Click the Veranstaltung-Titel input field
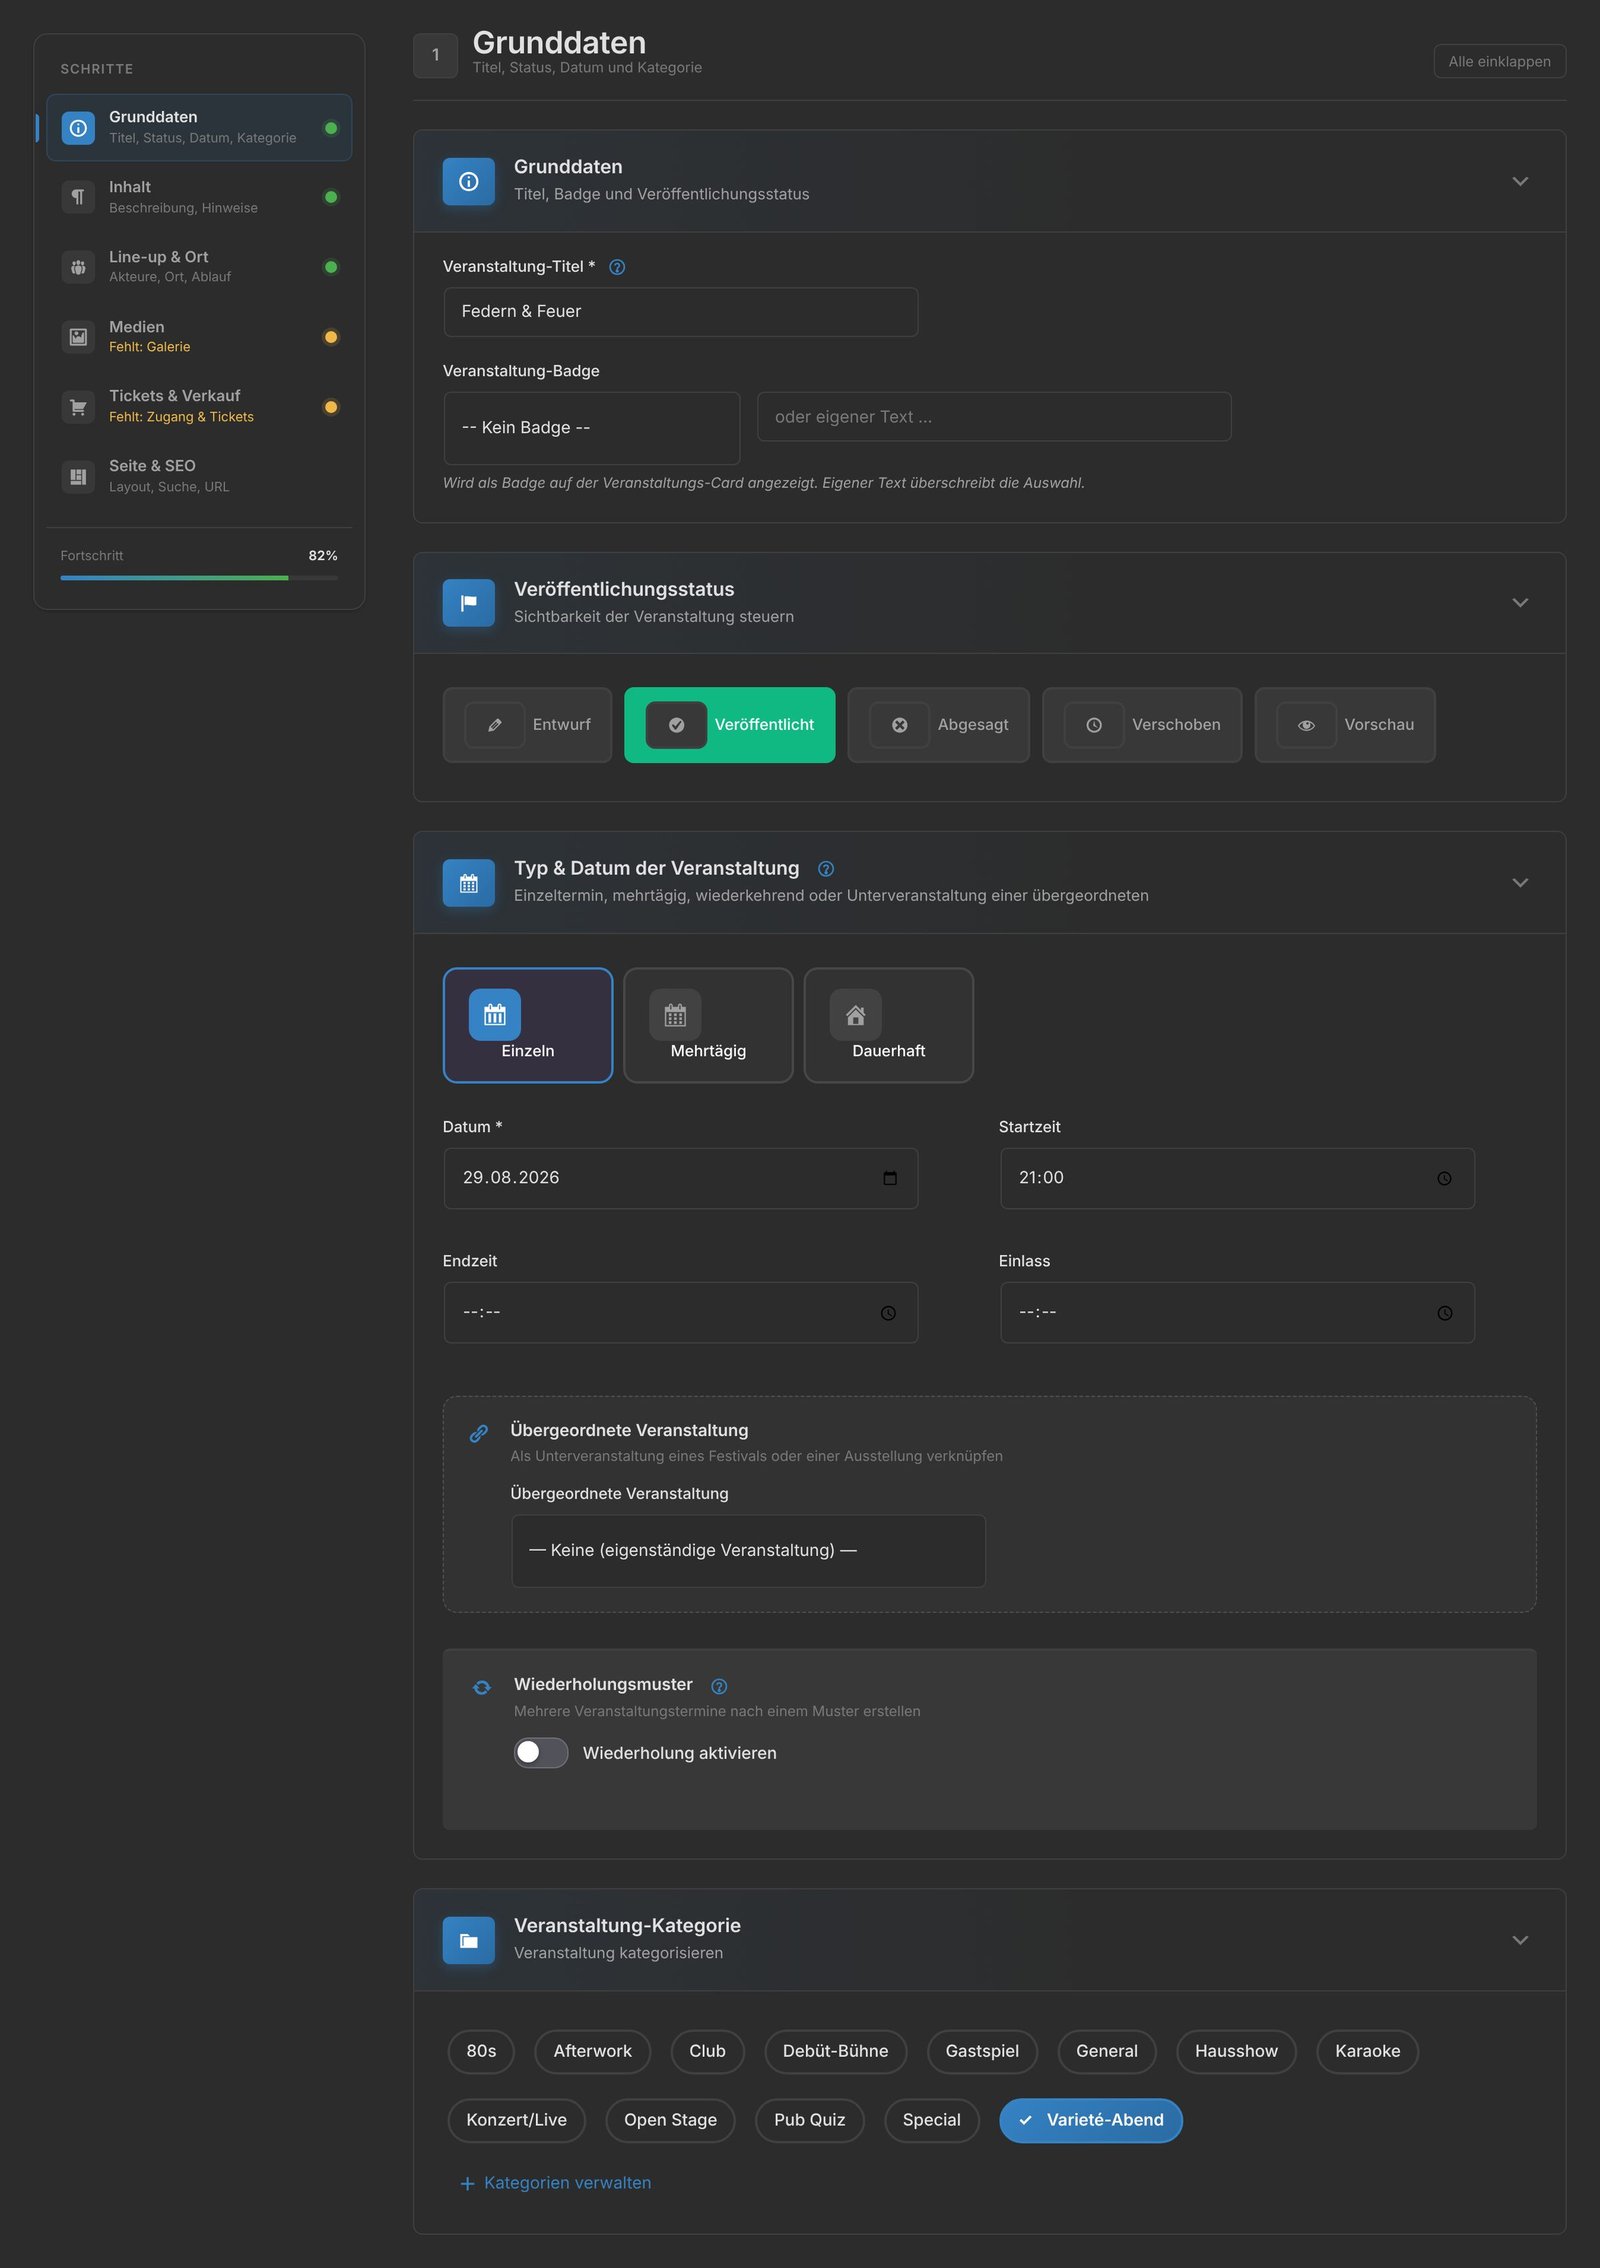The width and height of the screenshot is (1600, 2268). point(680,312)
